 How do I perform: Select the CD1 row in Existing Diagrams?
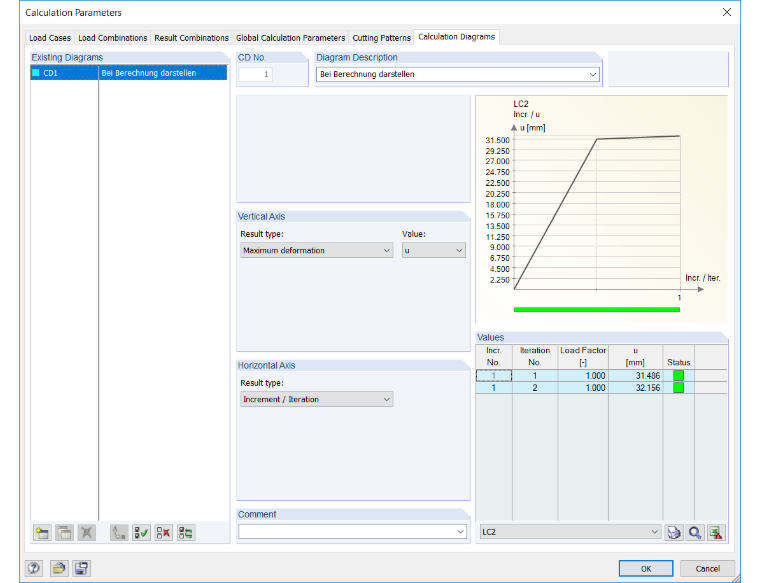[x=128, y=73]
